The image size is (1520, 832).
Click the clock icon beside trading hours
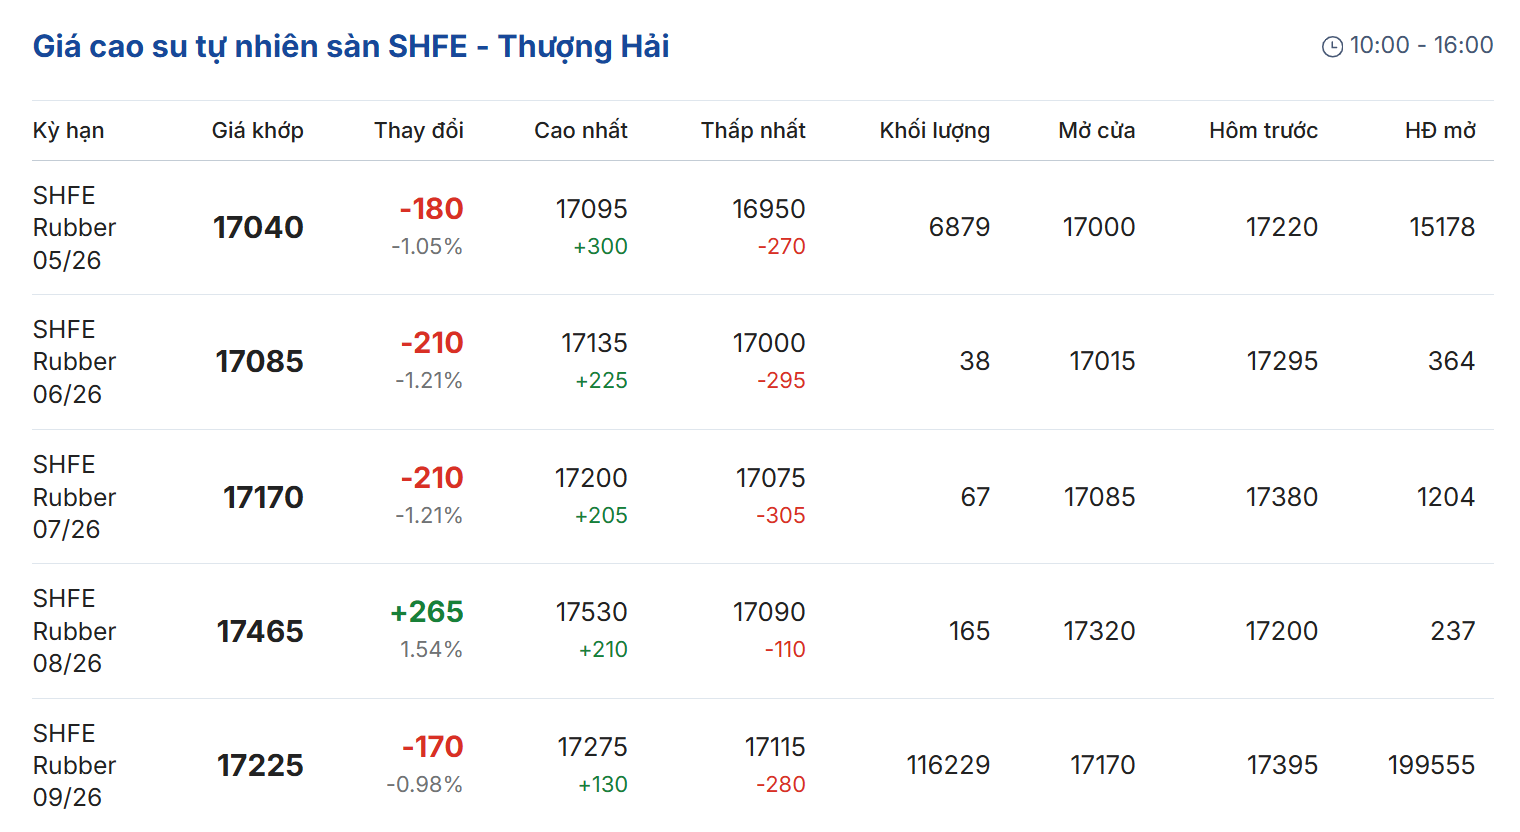(1332, 46)
